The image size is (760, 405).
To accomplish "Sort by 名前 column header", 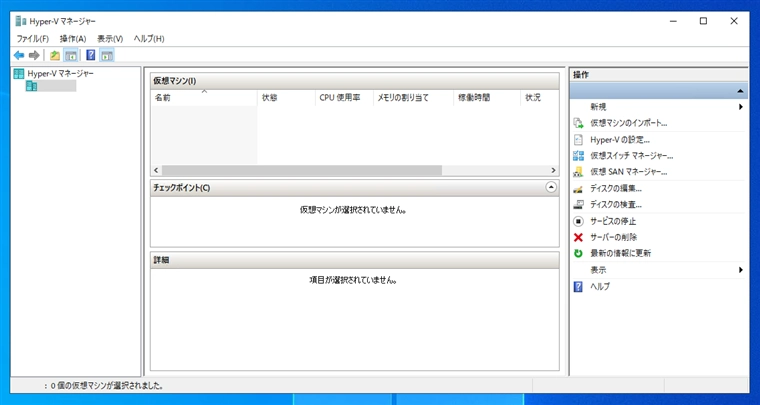I will coord(204,98).
